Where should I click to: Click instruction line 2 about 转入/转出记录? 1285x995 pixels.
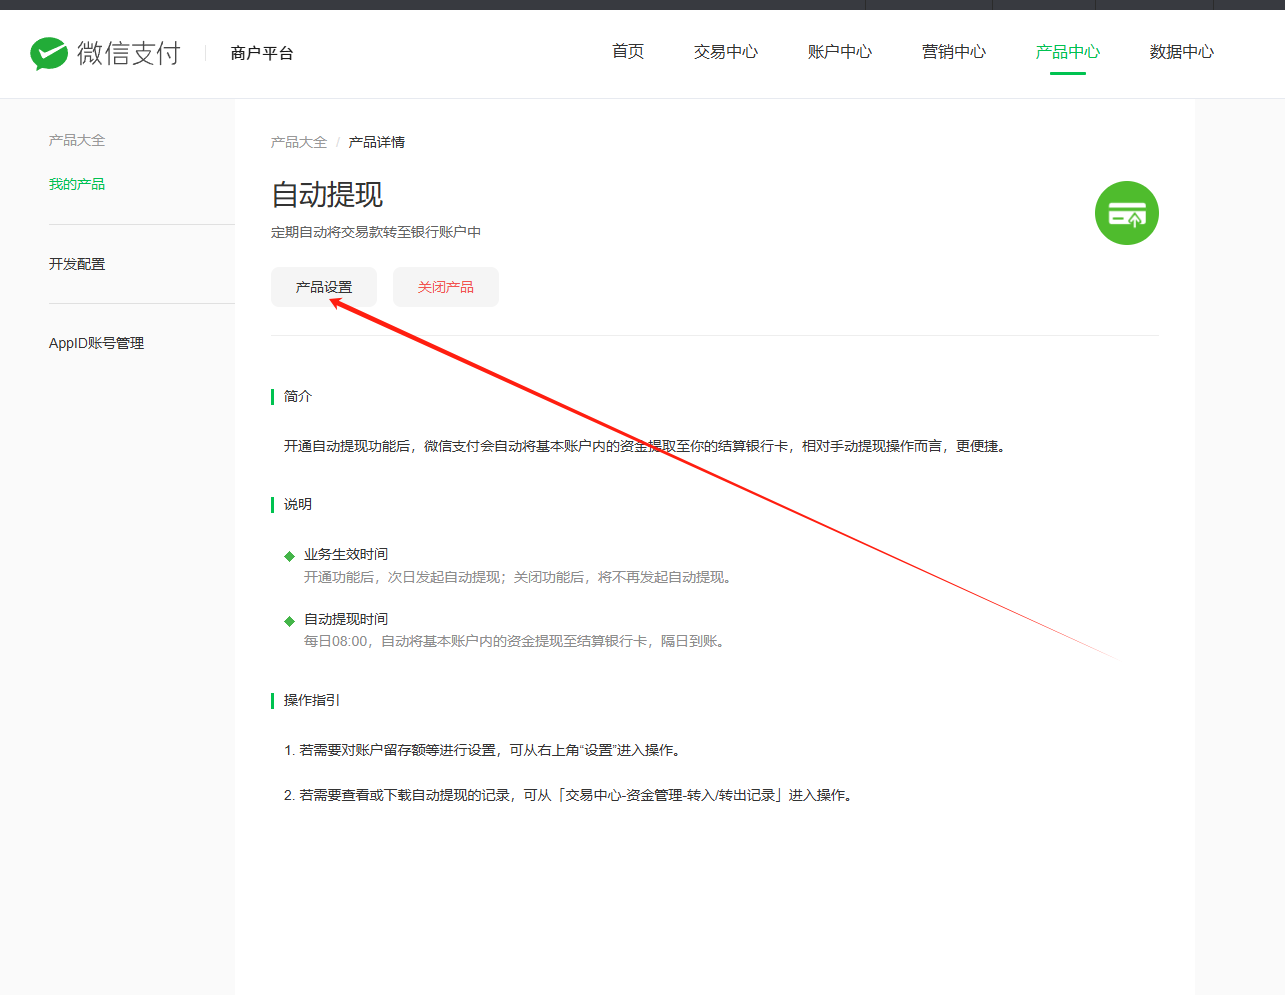coord(570,795)
